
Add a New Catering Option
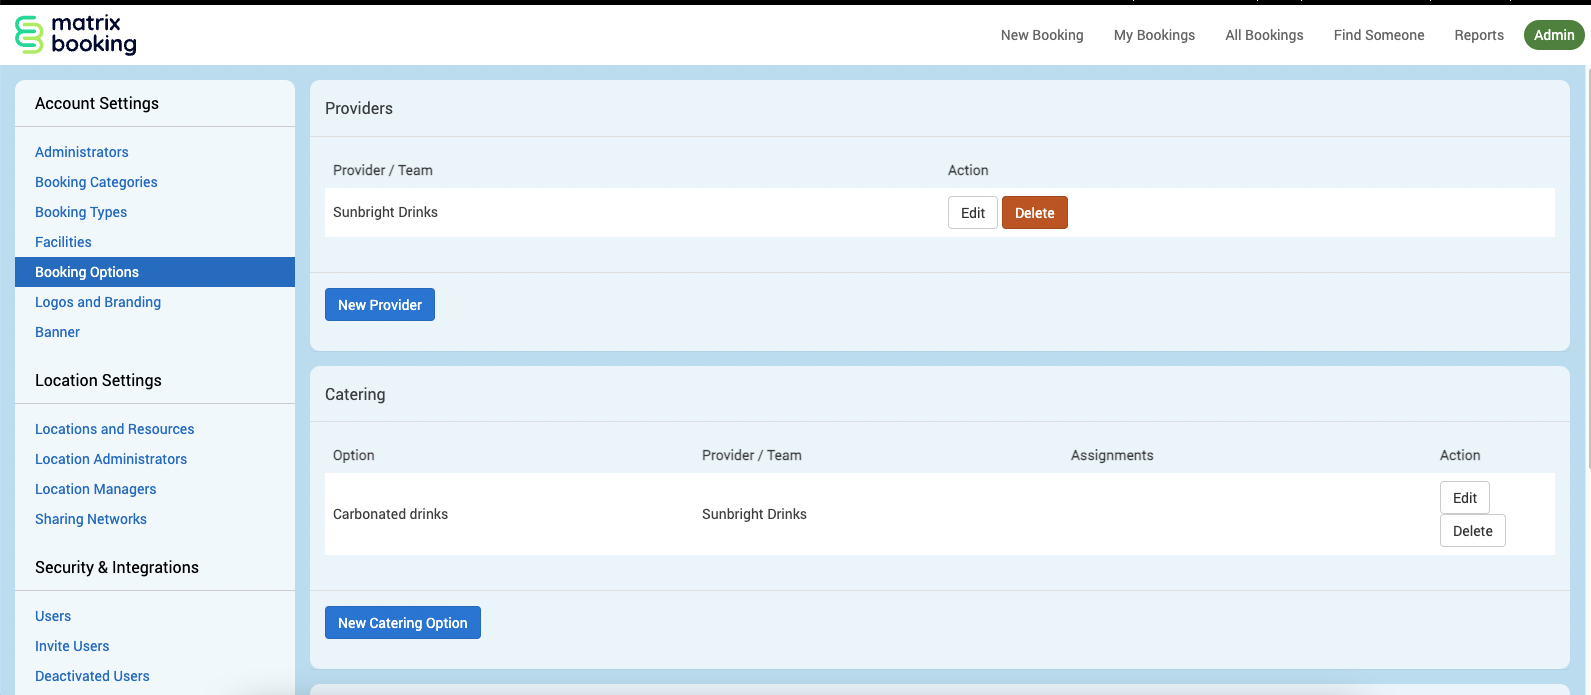402,623
